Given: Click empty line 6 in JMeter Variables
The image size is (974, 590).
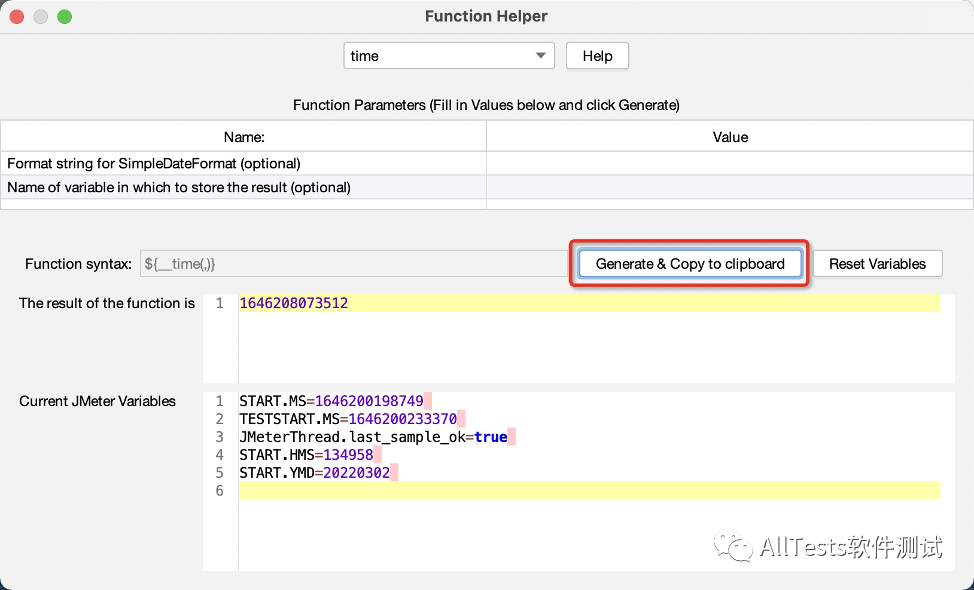Looking at the screenshot, I should tap(589, 491).
